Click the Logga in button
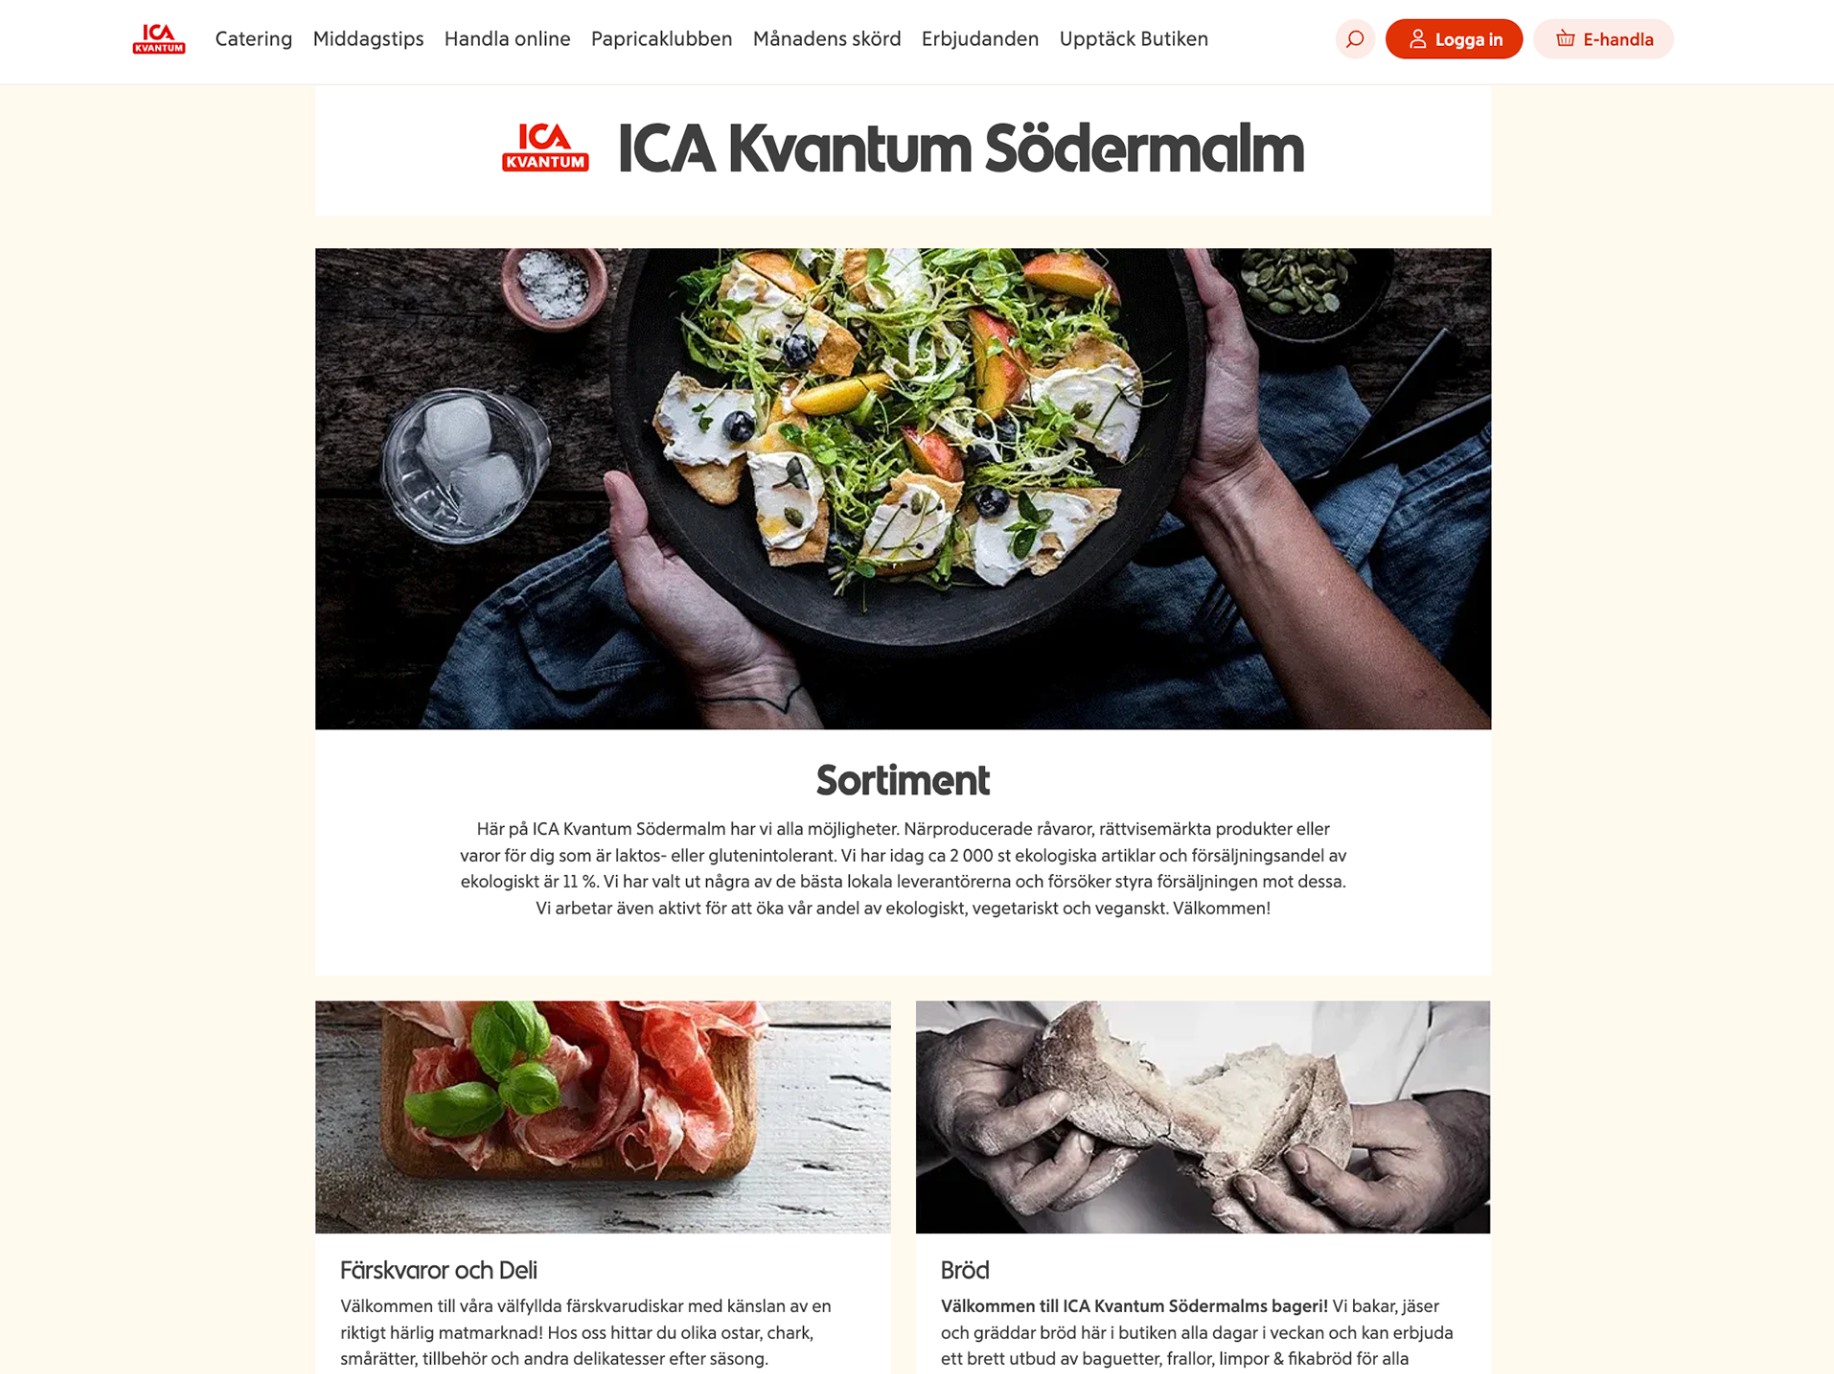 1453,39
